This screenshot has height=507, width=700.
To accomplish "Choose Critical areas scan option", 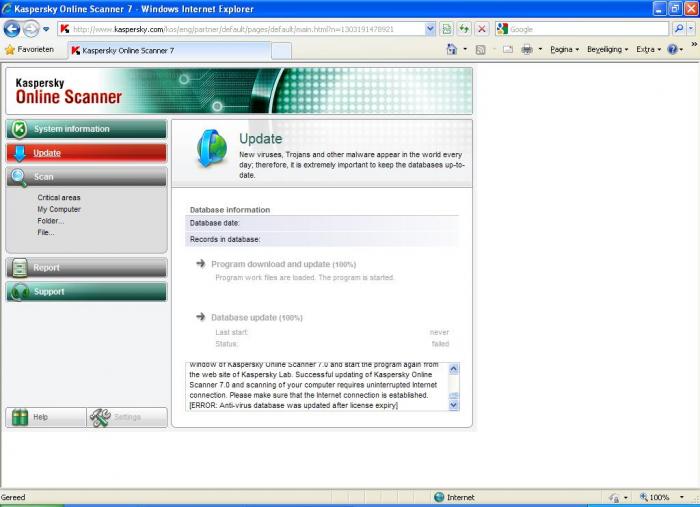I will click(x=59, y=197).
